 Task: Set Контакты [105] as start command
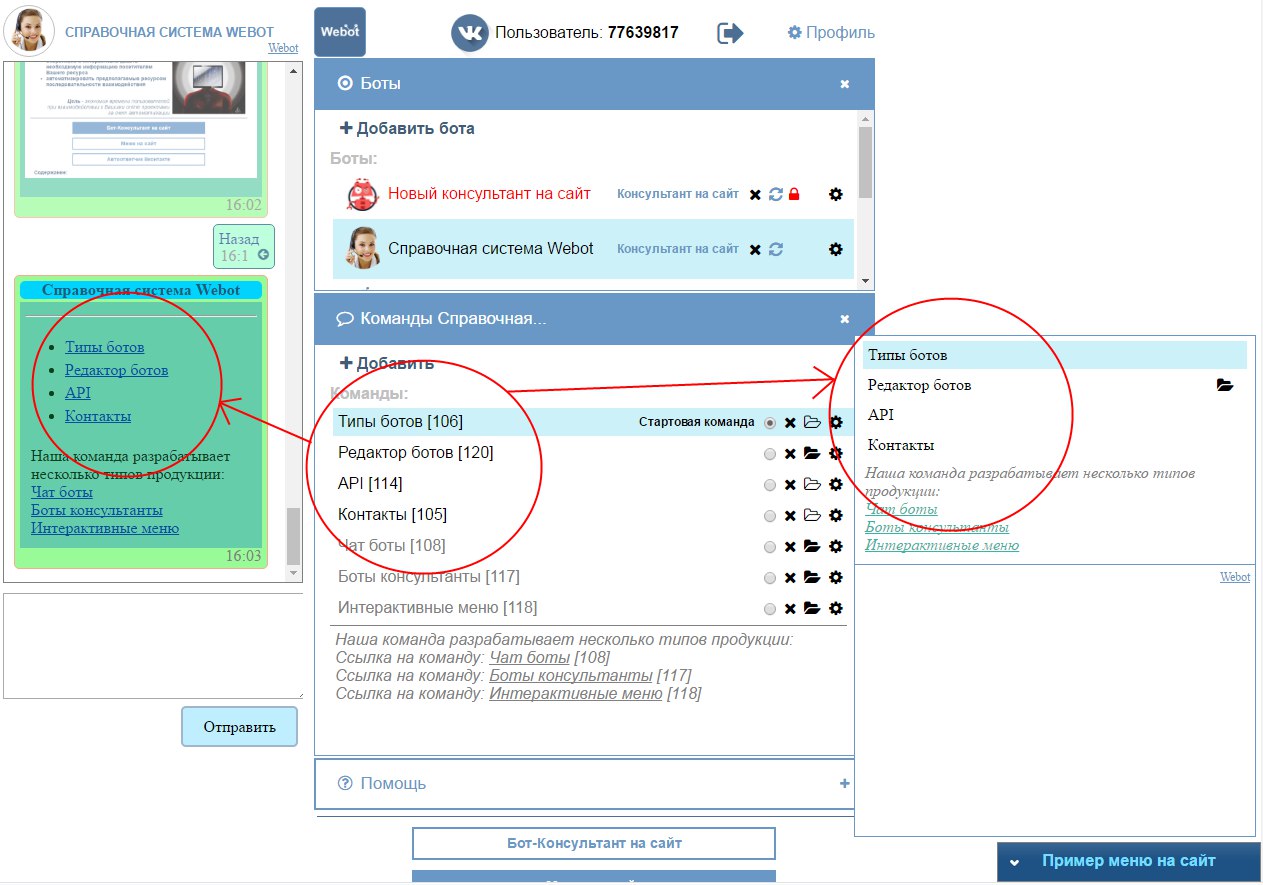[769, 516]
